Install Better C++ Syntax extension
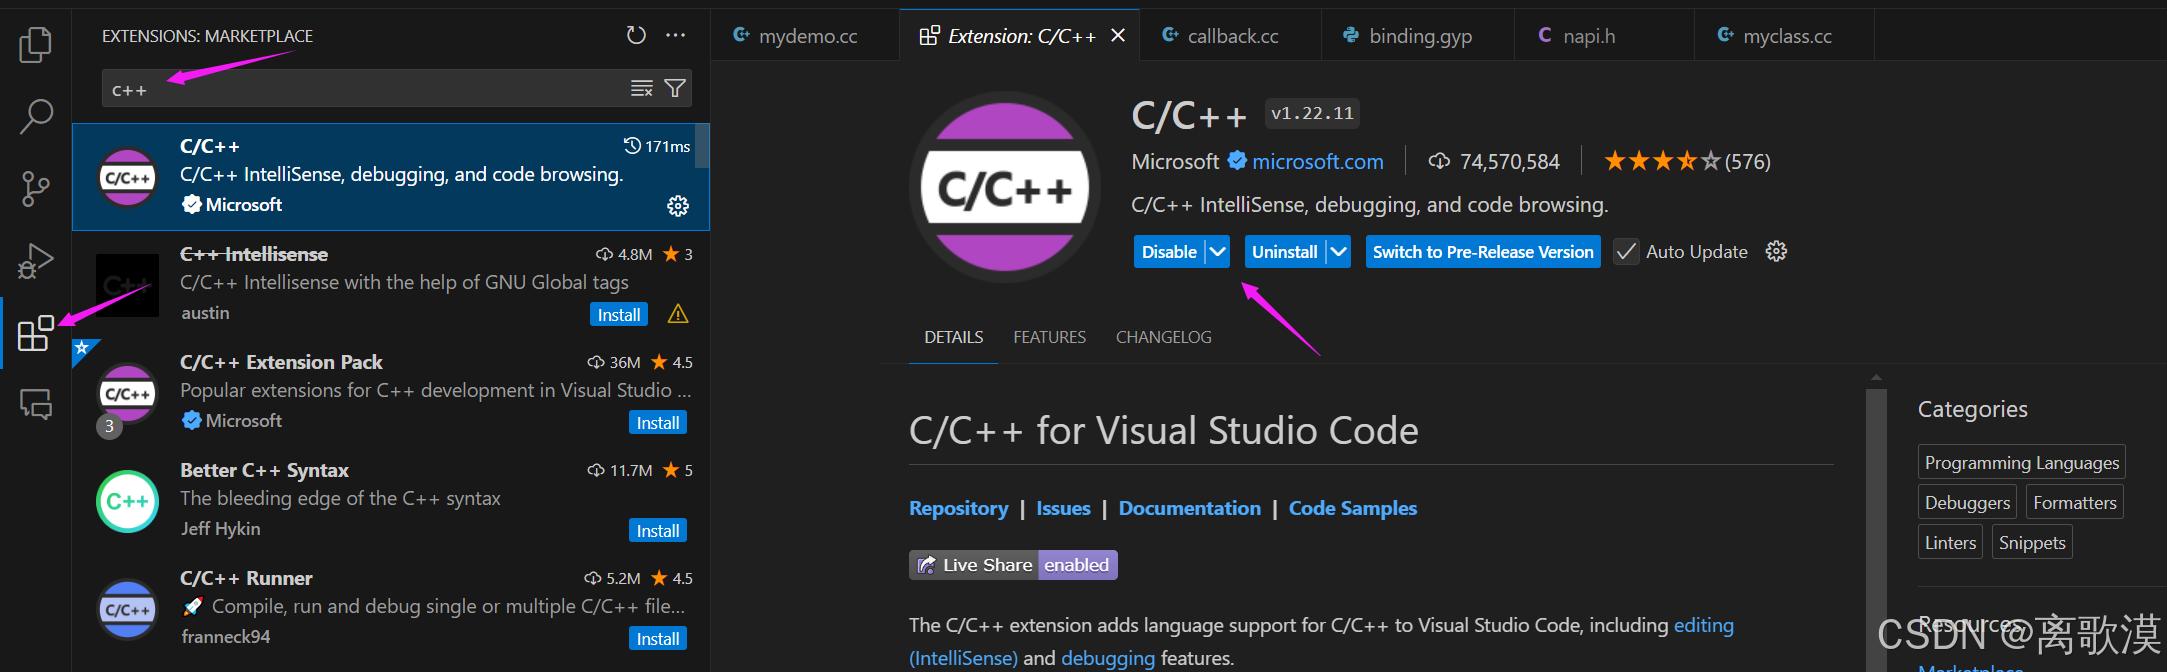Viewport: 2167px width, 672px height. pyautogui.click(x=658, y=531)
